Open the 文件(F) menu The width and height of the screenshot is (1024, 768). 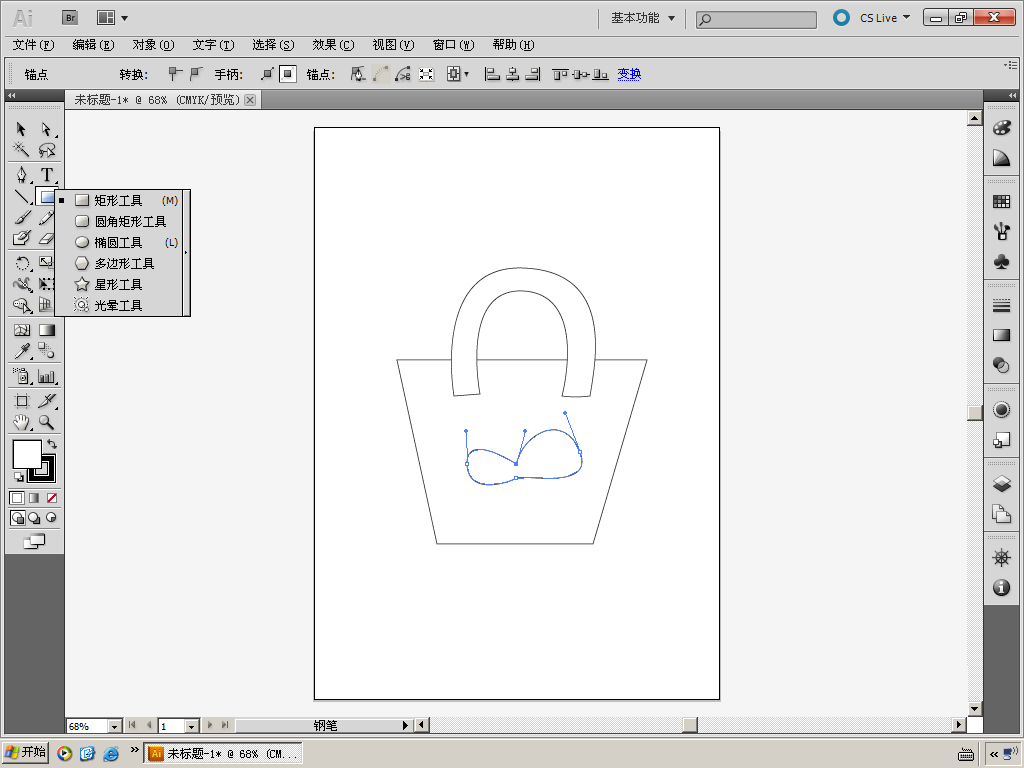coord(33,45)
